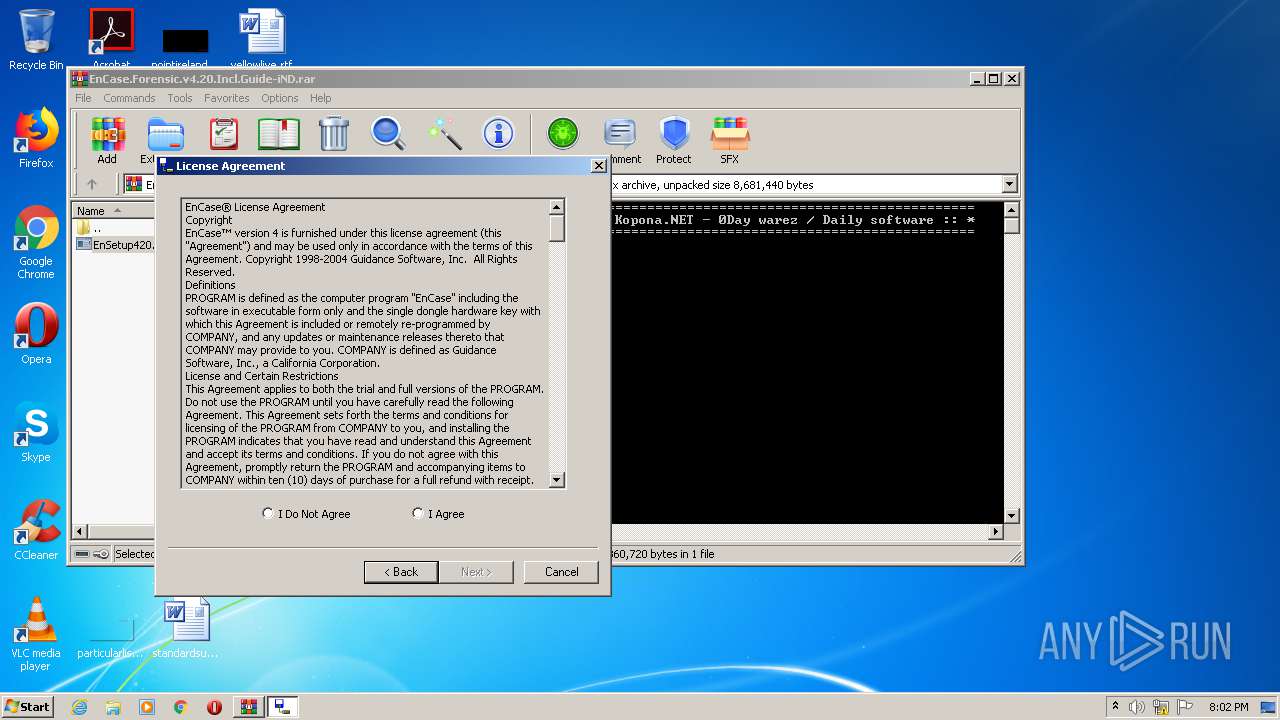Viewport: 1280px width, 720px height.
Task: Open the yellowlive.rtf desktop document
Action: click(x=262, y=38)
